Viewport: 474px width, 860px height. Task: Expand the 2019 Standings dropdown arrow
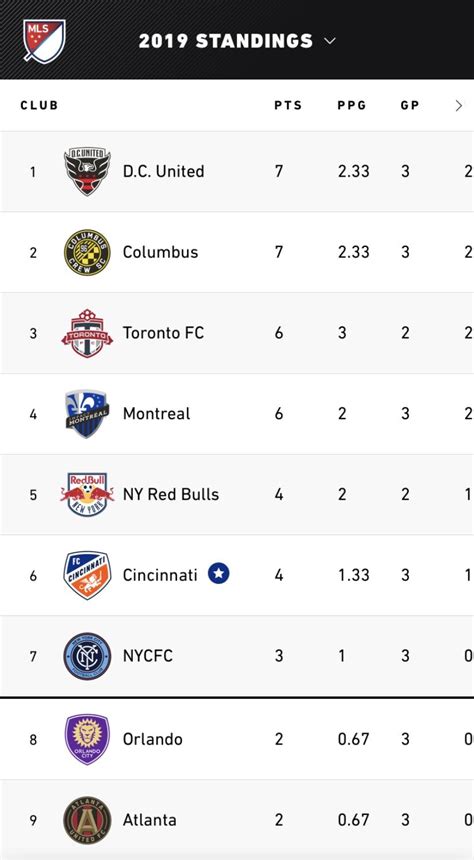click(330, 41)
